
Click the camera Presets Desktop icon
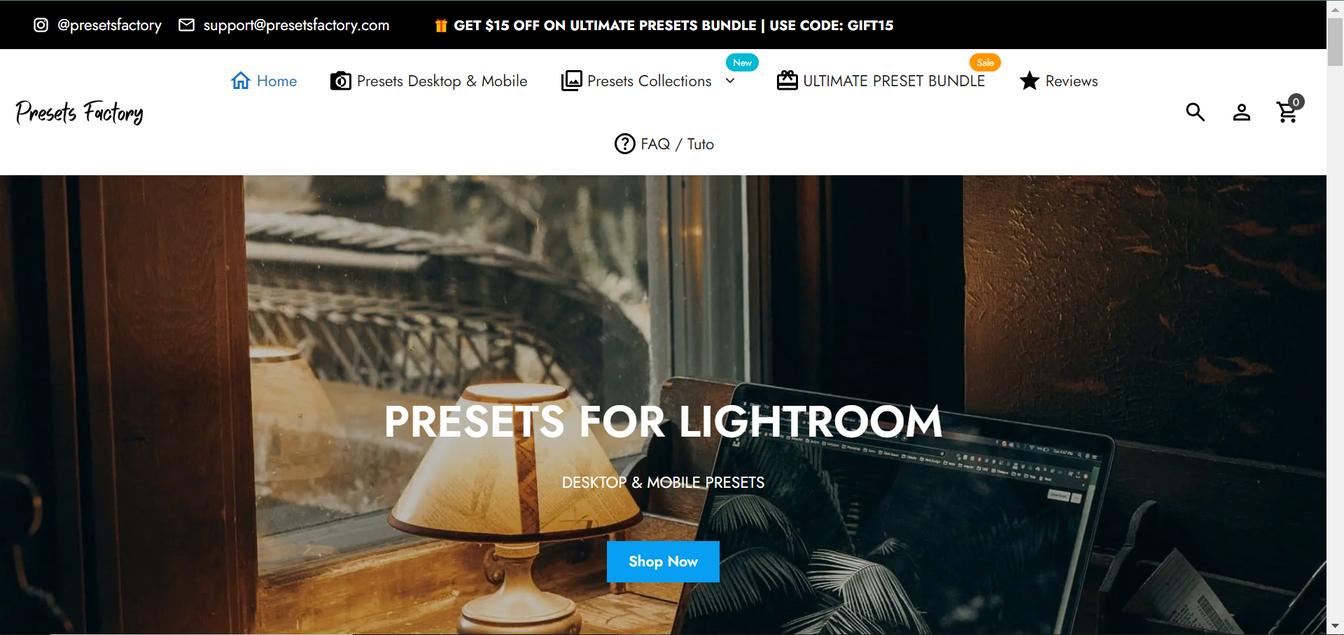click(x=341, y=81)
